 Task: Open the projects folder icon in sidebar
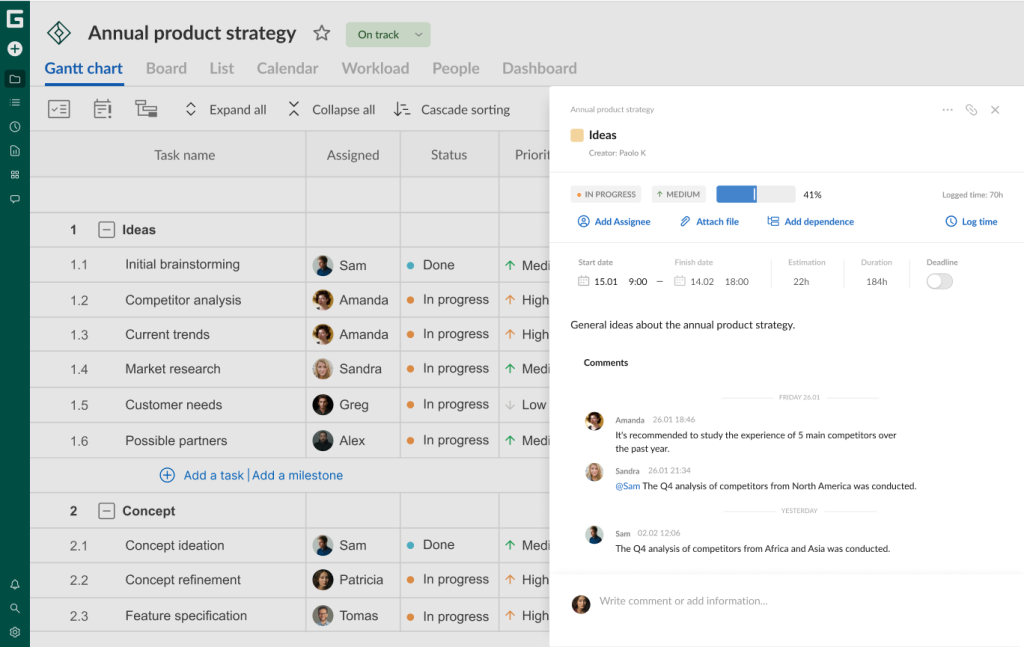point(14,78)
